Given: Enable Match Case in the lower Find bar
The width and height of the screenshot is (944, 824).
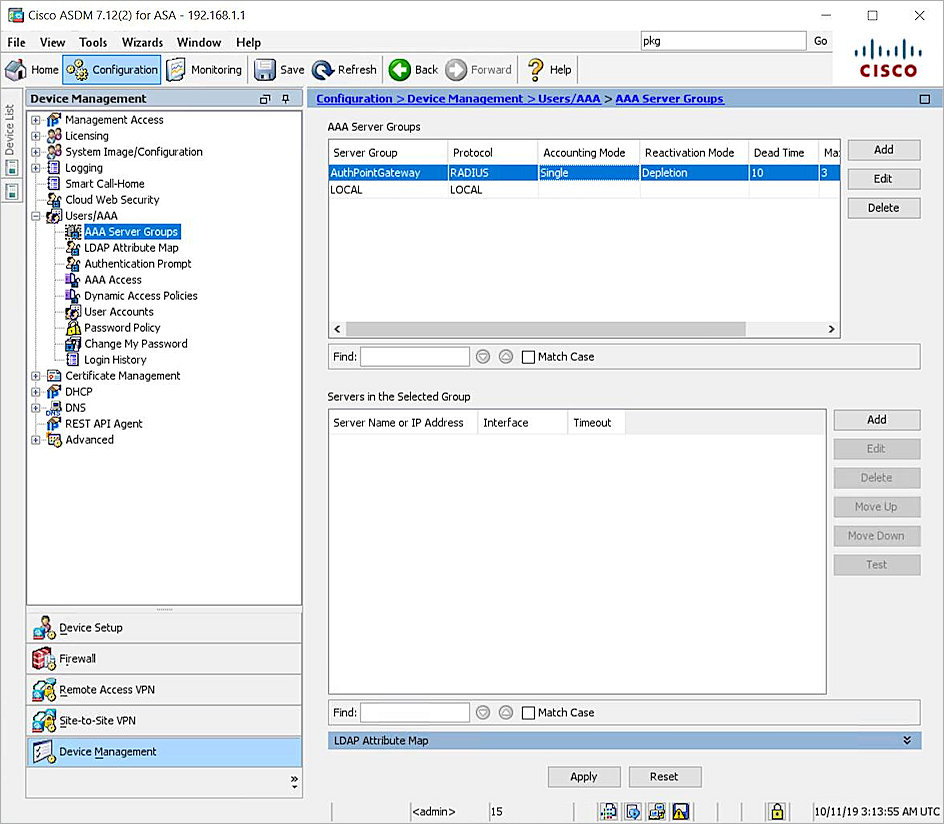Looking at the screenshot, I should click(x=527, y=712).
